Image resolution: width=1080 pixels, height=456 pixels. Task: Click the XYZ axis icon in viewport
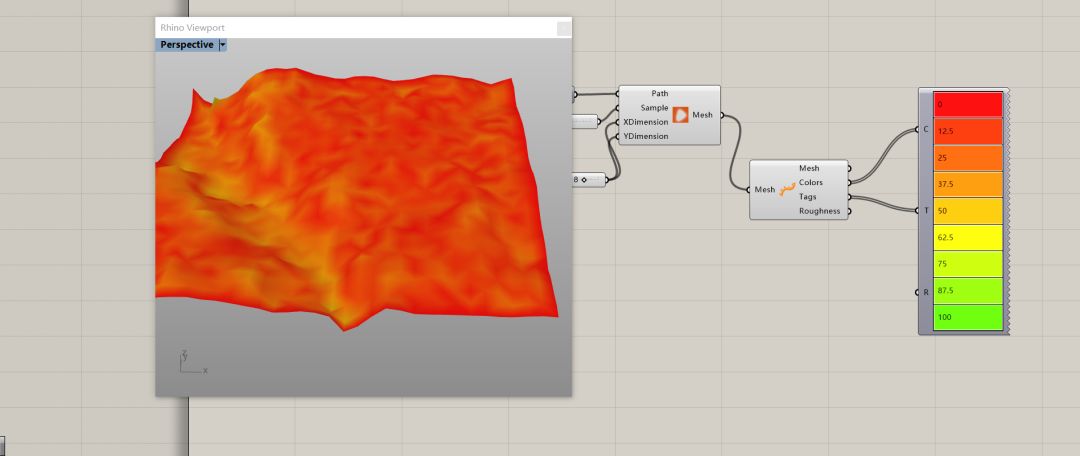190,362
